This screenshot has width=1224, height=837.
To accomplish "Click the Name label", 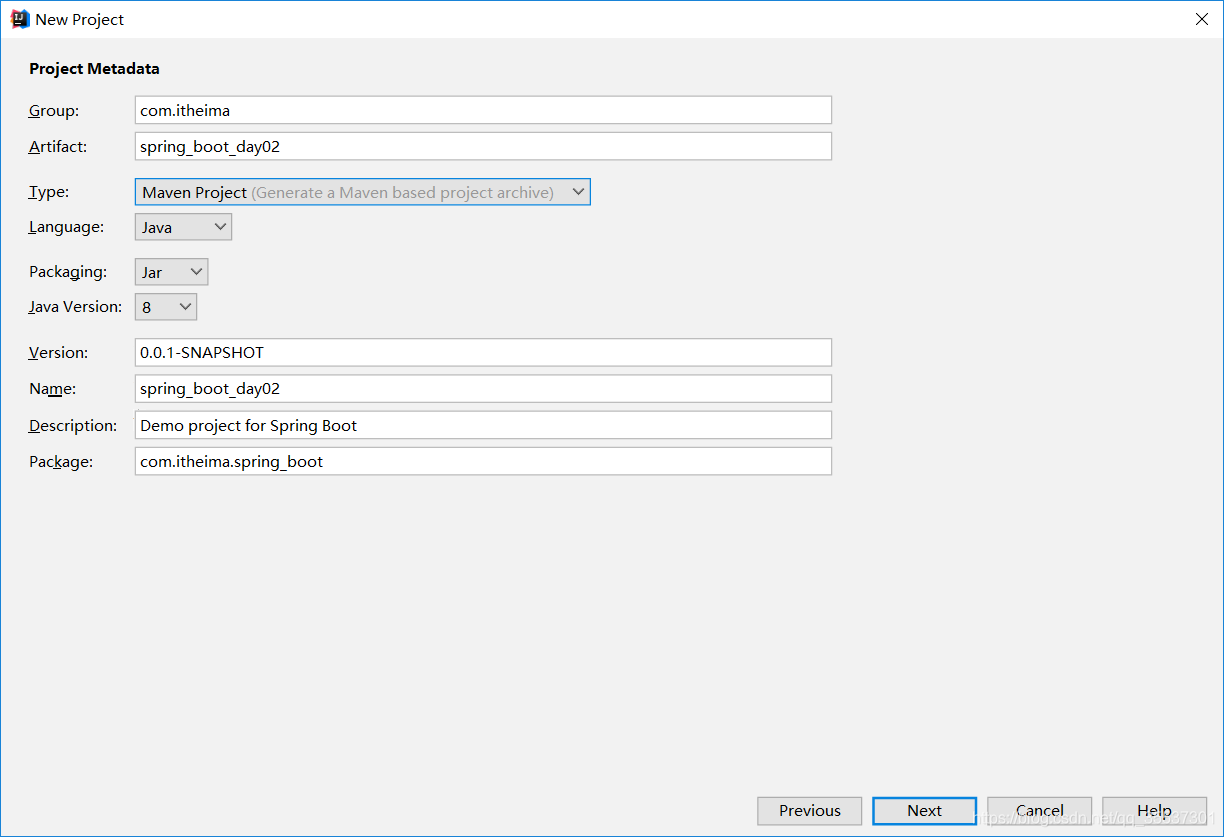I will [x=52, y=388].
